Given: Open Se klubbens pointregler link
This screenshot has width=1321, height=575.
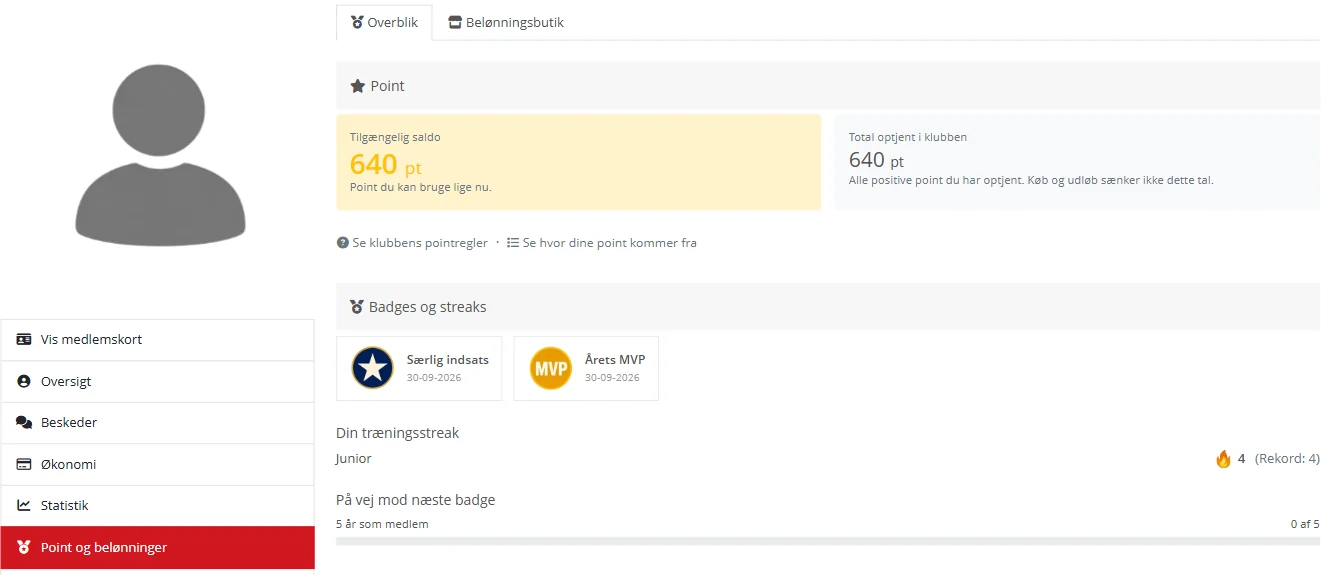Looking at the screenshot, I should coord(420,243).
